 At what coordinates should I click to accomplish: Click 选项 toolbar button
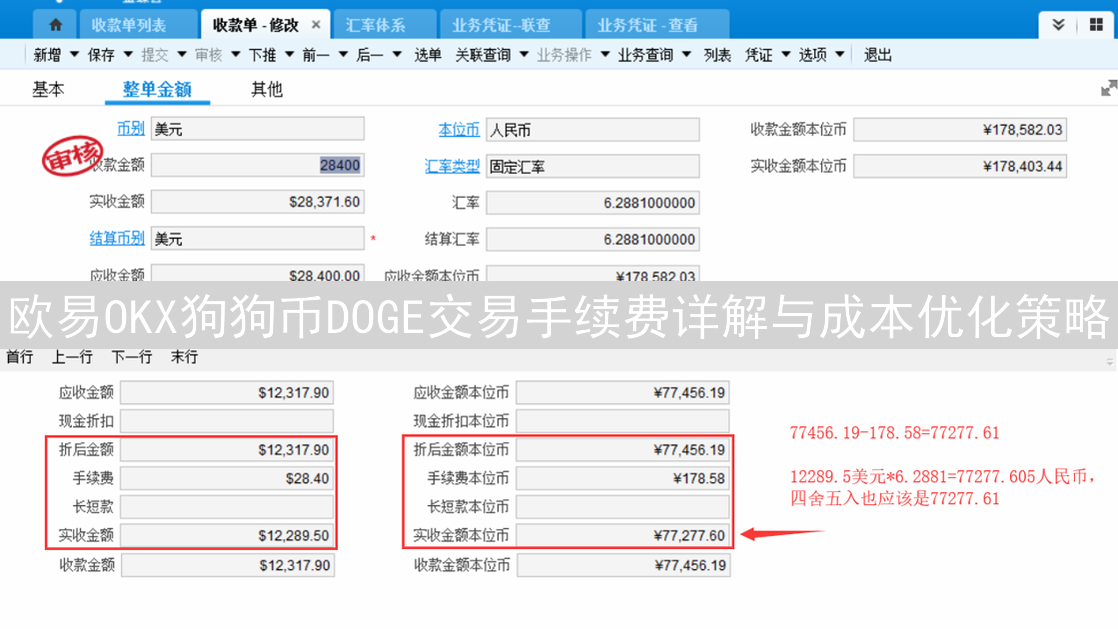pyautogui.click(x=812, y=55)
